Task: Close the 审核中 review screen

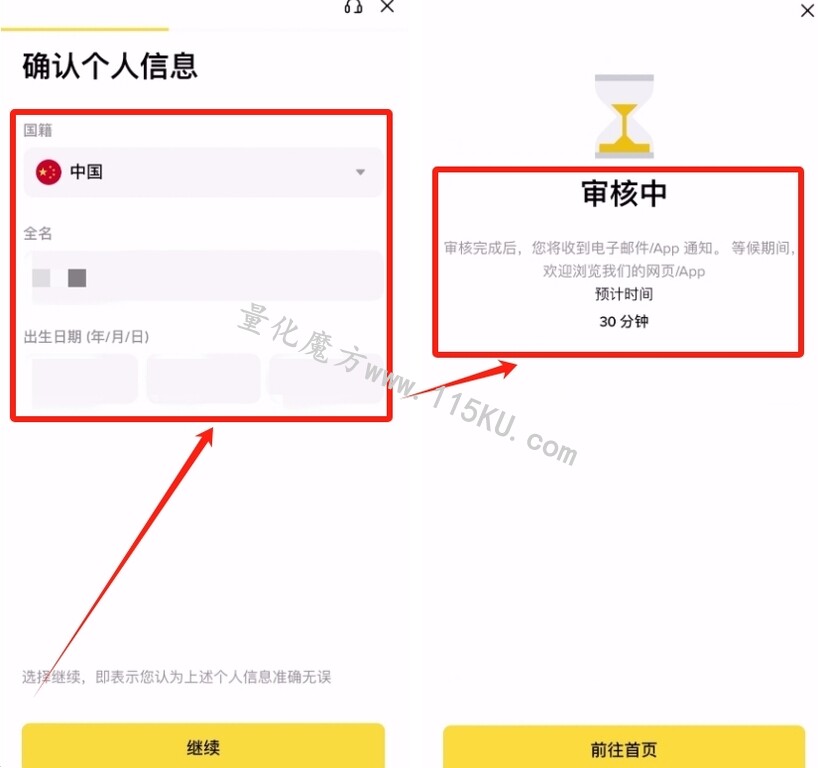Action: click(807, 10)
